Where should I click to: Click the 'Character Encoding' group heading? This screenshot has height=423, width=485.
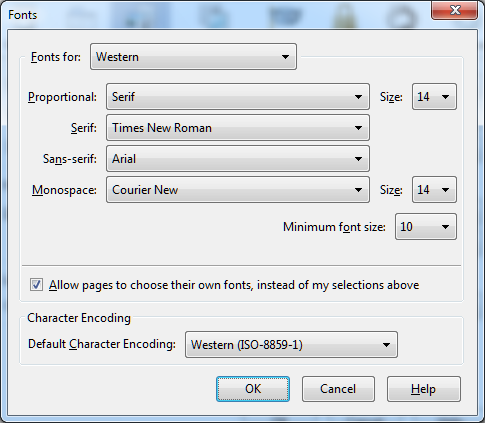click(79, 318)
